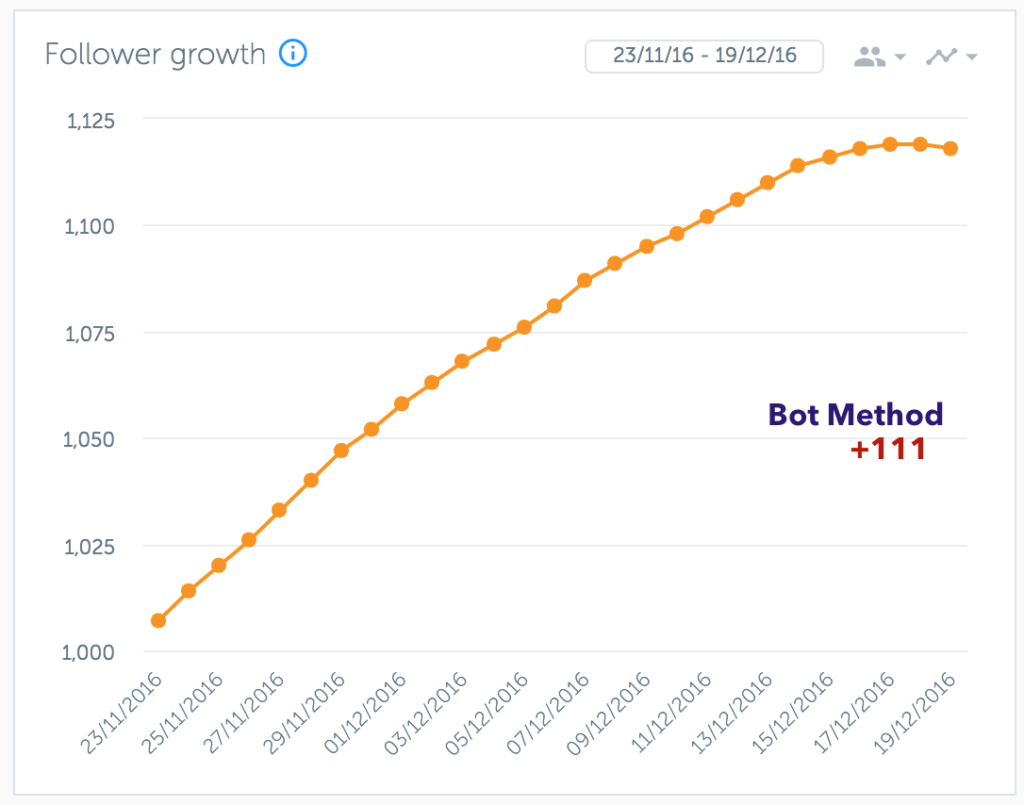Click the data point above 01/12/2016
The width and height of the screenshot is (1024, 805).
pos(402,403)
